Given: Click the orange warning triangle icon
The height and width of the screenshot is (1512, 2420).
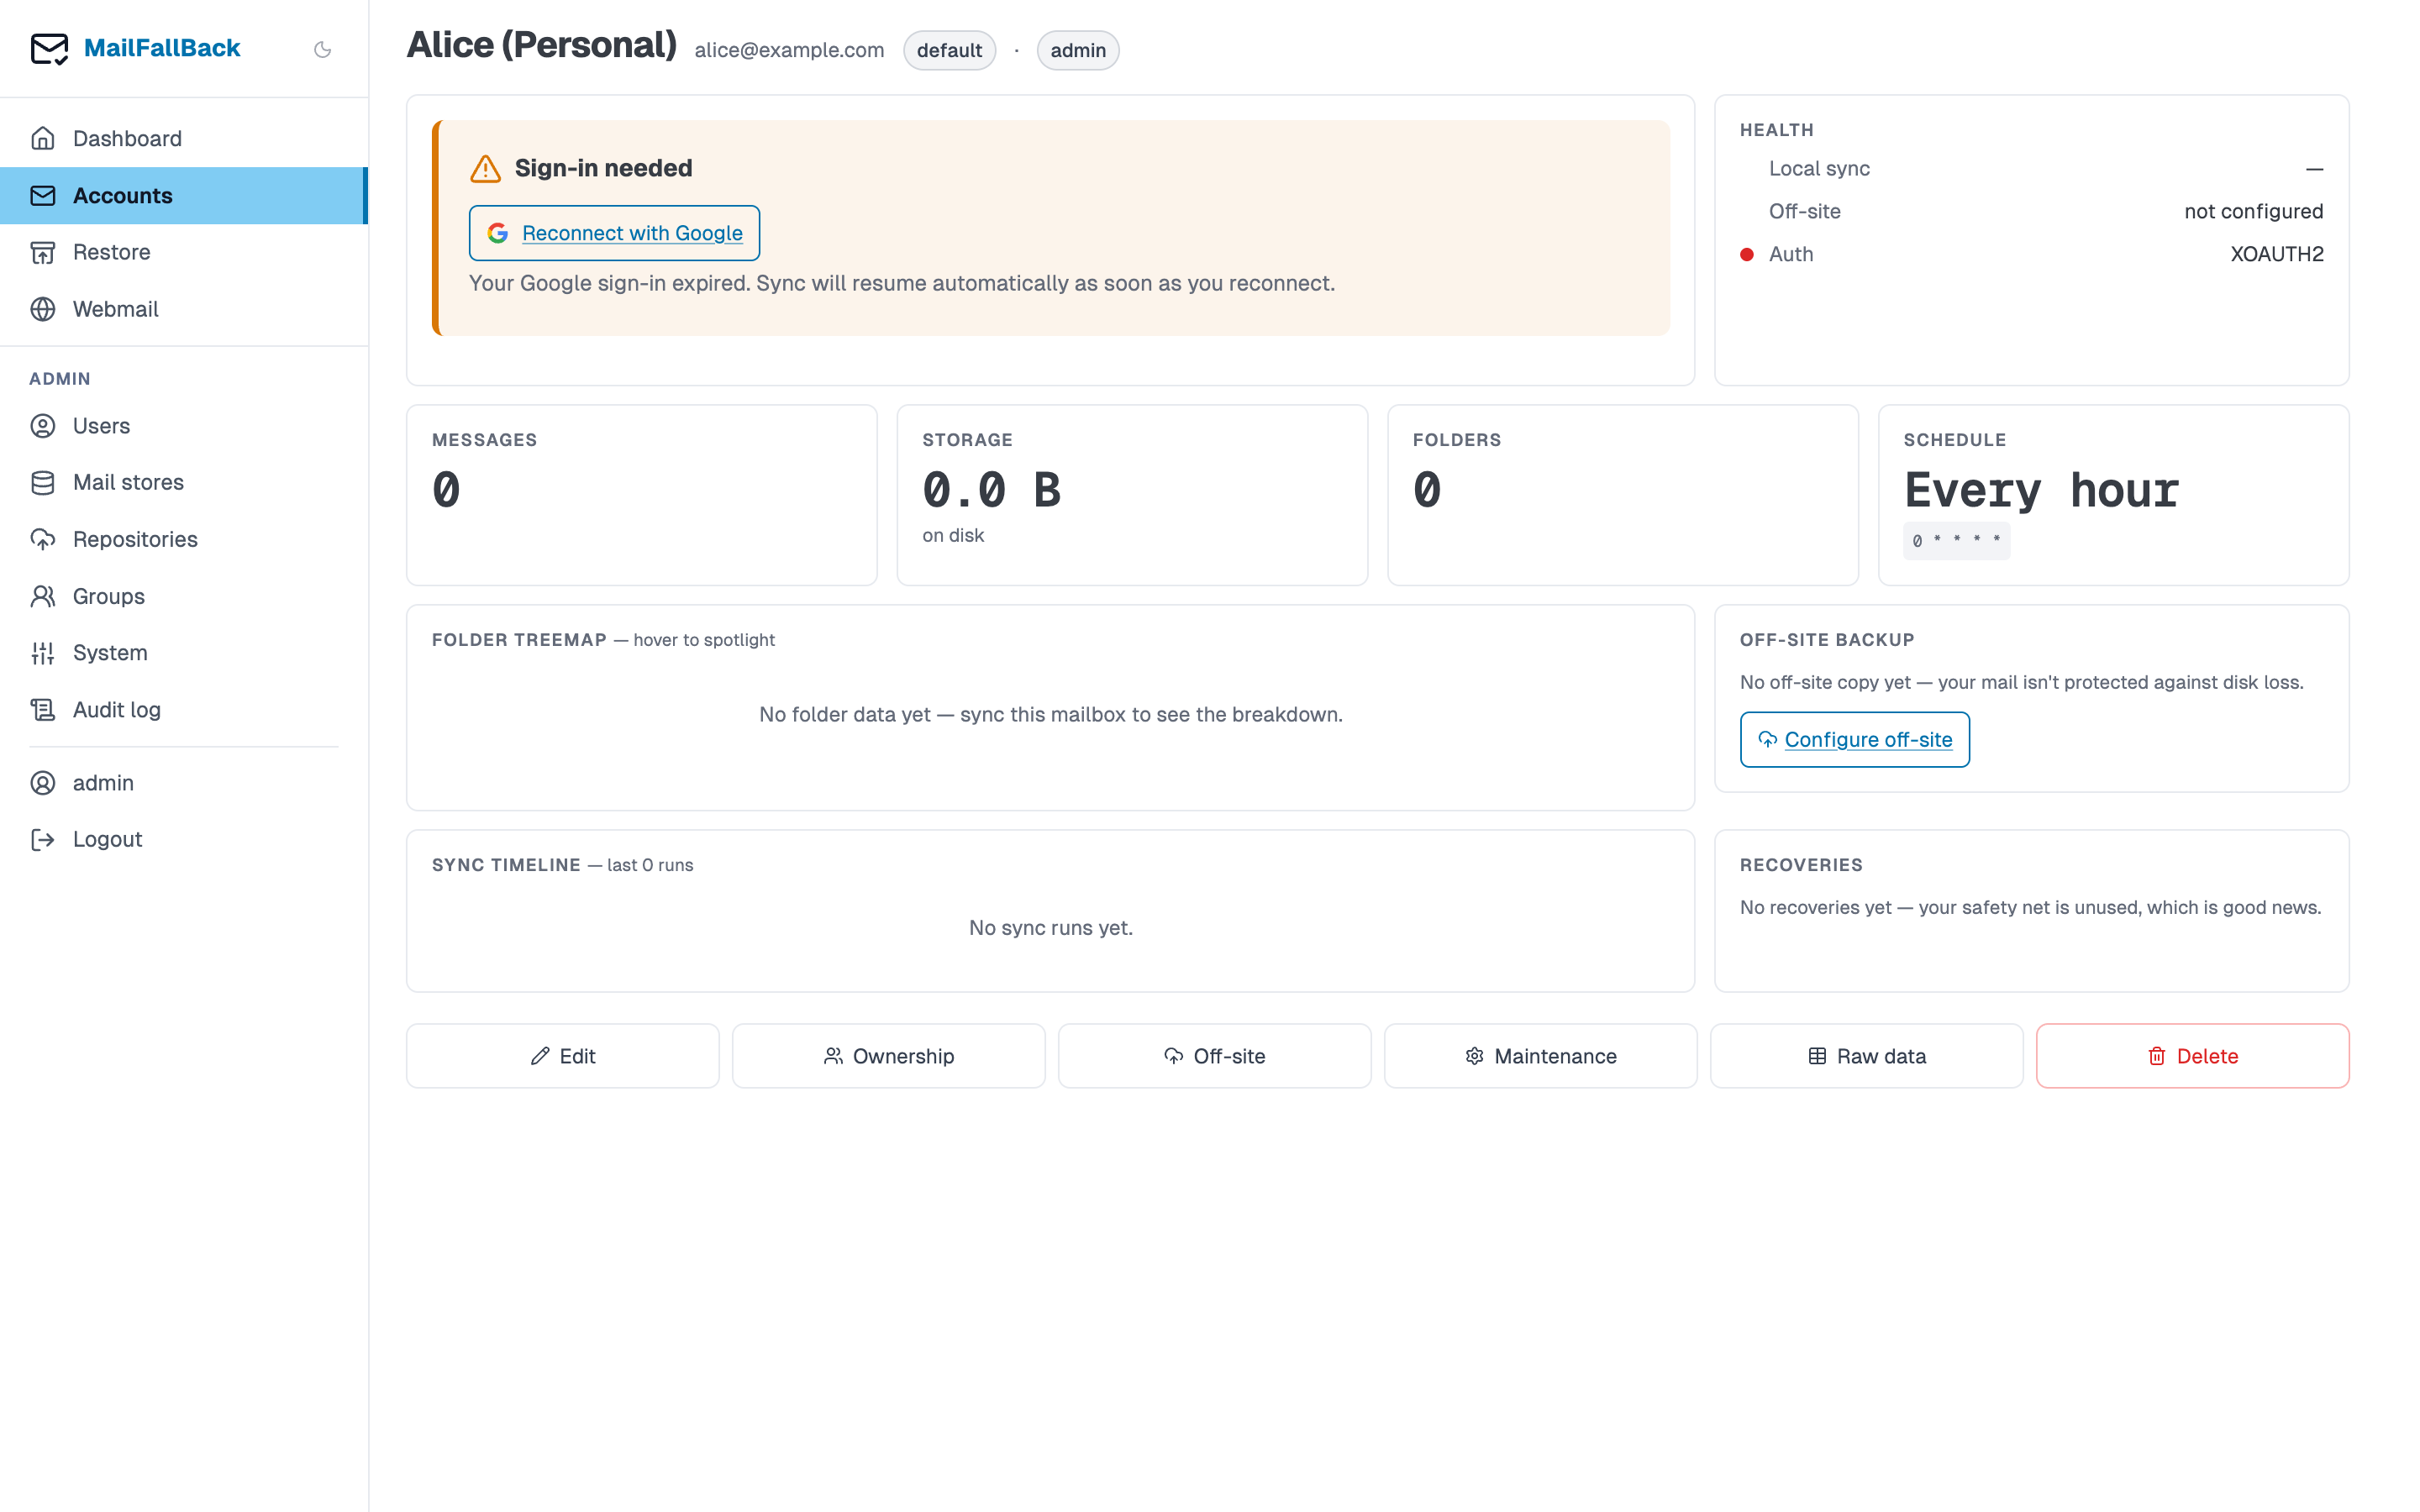Looking at the screenshot, I should 486,168.
